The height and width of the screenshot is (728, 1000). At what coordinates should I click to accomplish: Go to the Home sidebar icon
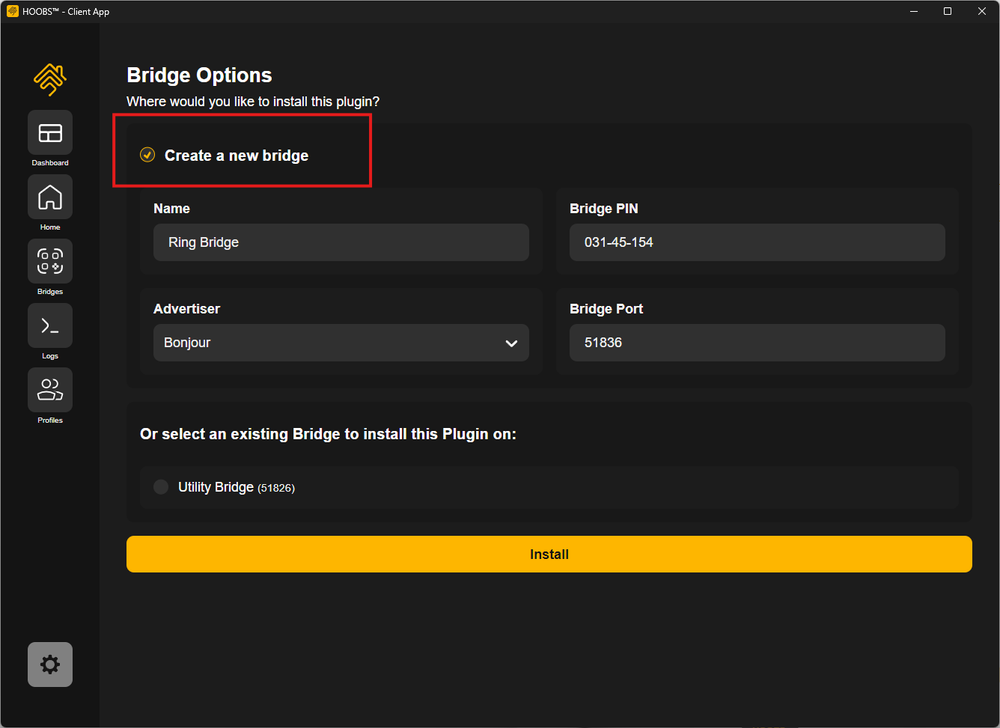50,197
